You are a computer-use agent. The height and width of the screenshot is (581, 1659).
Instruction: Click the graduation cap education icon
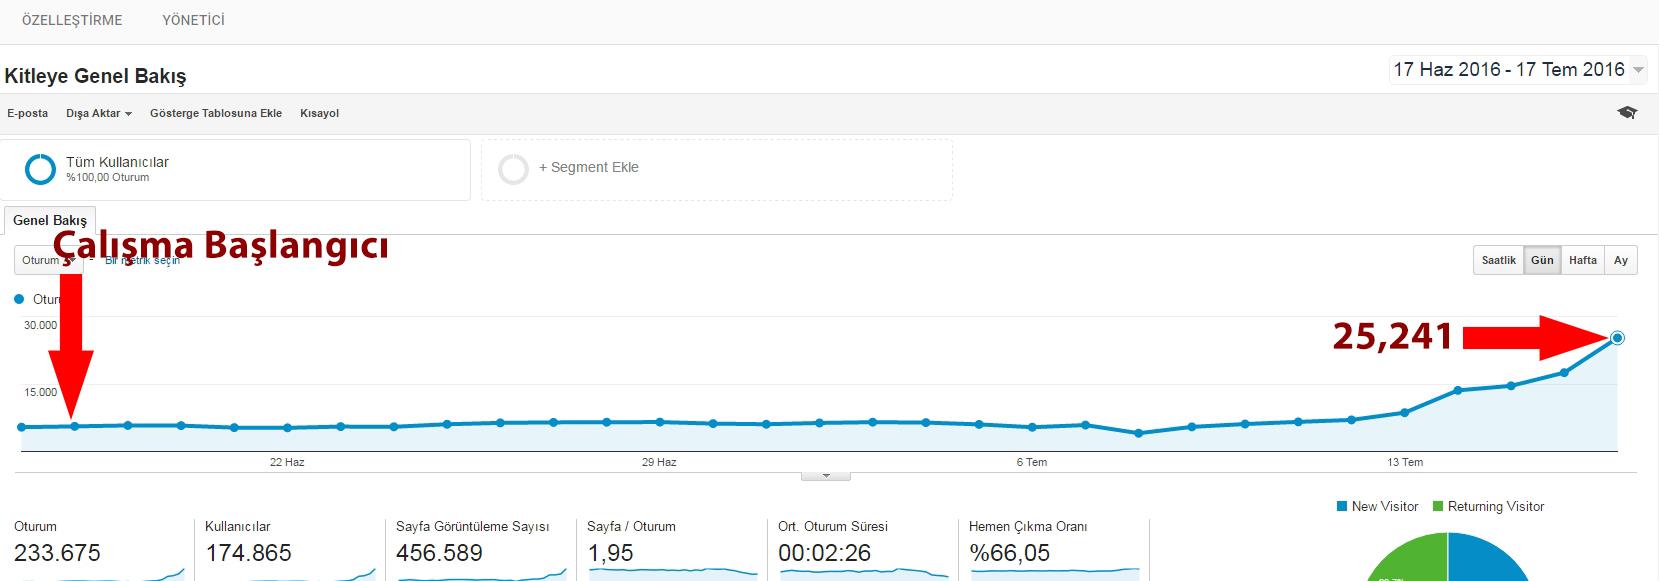pos(1627,113)
